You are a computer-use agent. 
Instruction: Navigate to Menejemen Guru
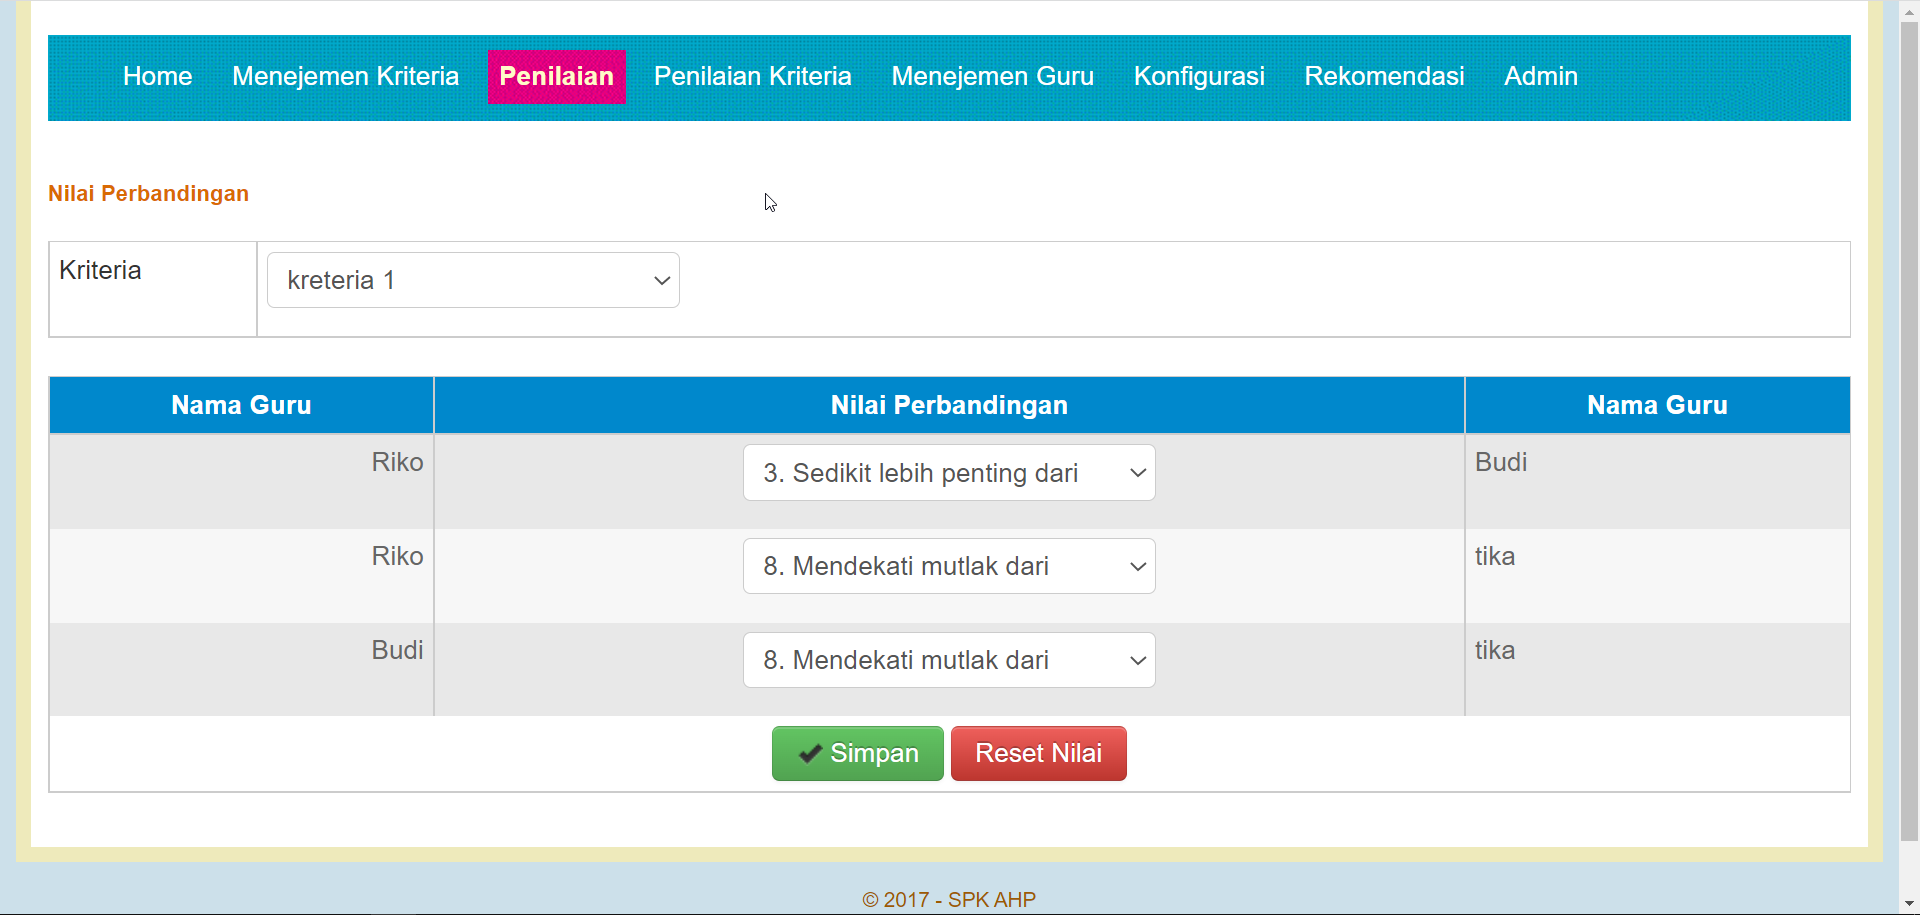point(992,76)
